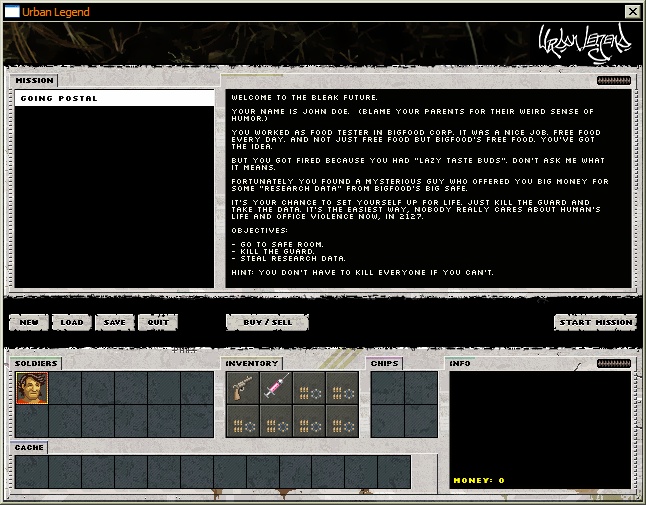
Task: Open the Cache tab
Action: click(x=29, y=447)
